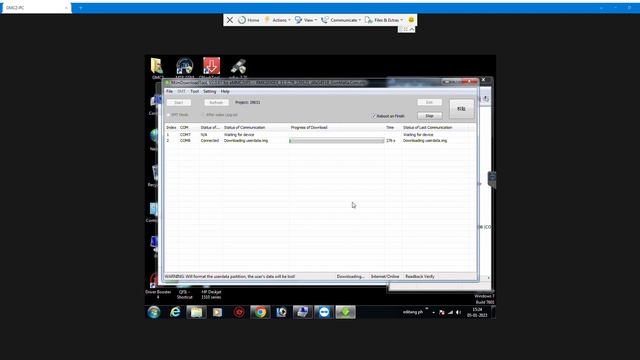Click the Status of Last Communication header
This screenshot has width=640, height=360.
click(x=427, y=128)
